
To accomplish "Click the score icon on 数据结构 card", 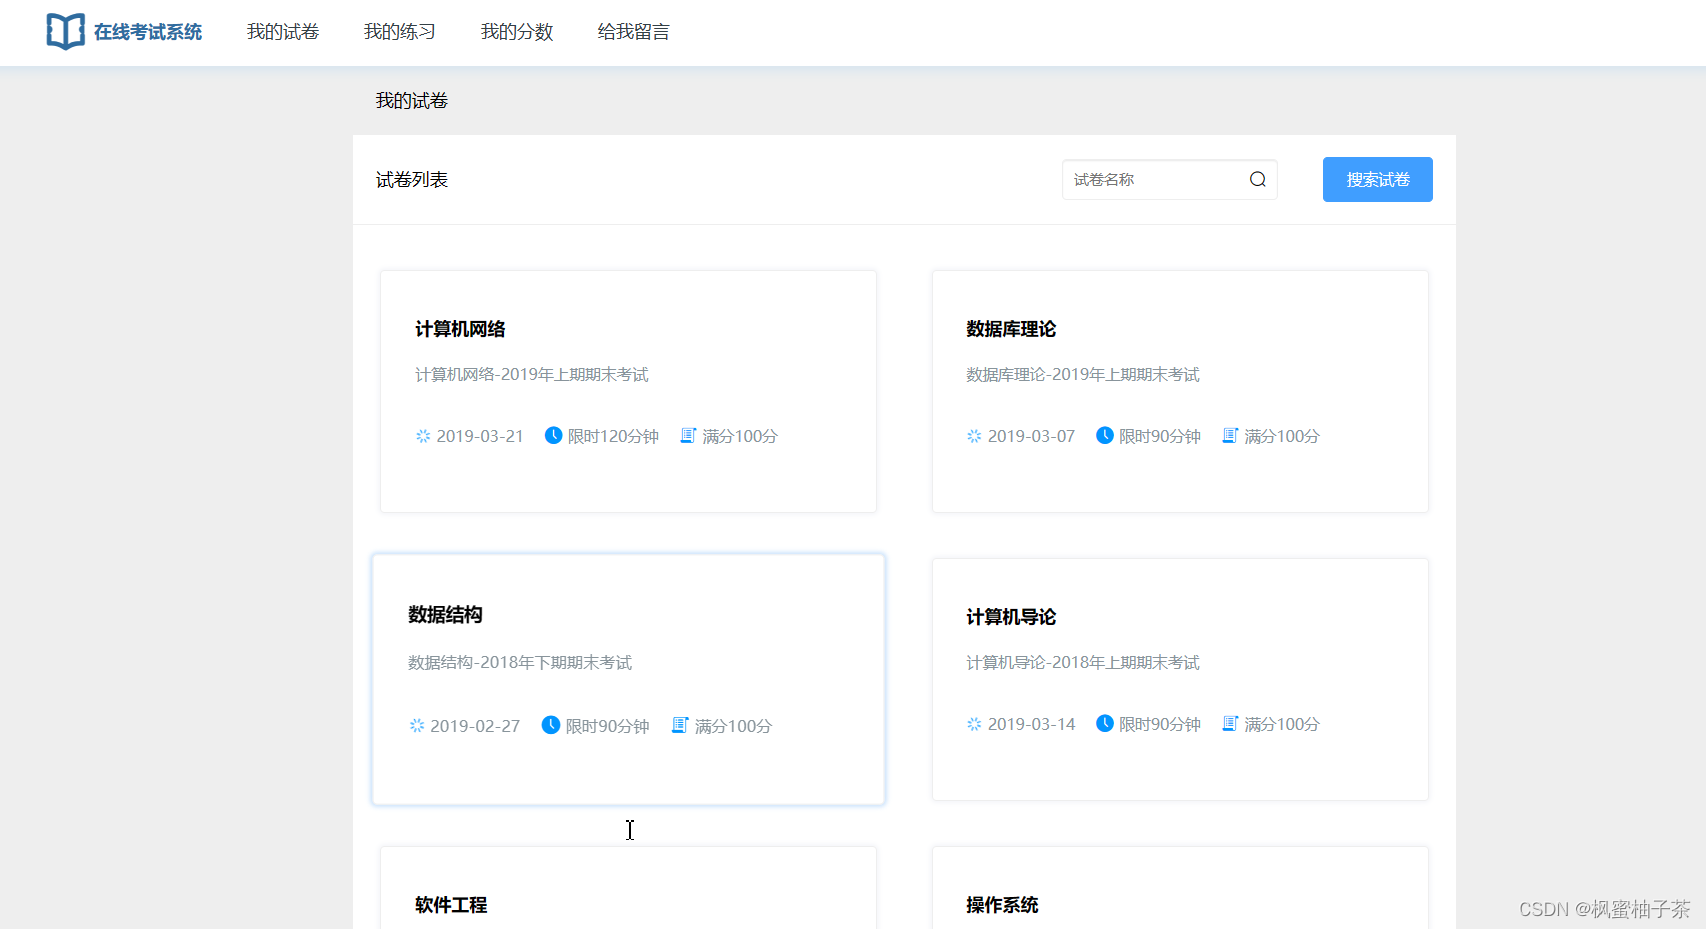I will point(680,725).
